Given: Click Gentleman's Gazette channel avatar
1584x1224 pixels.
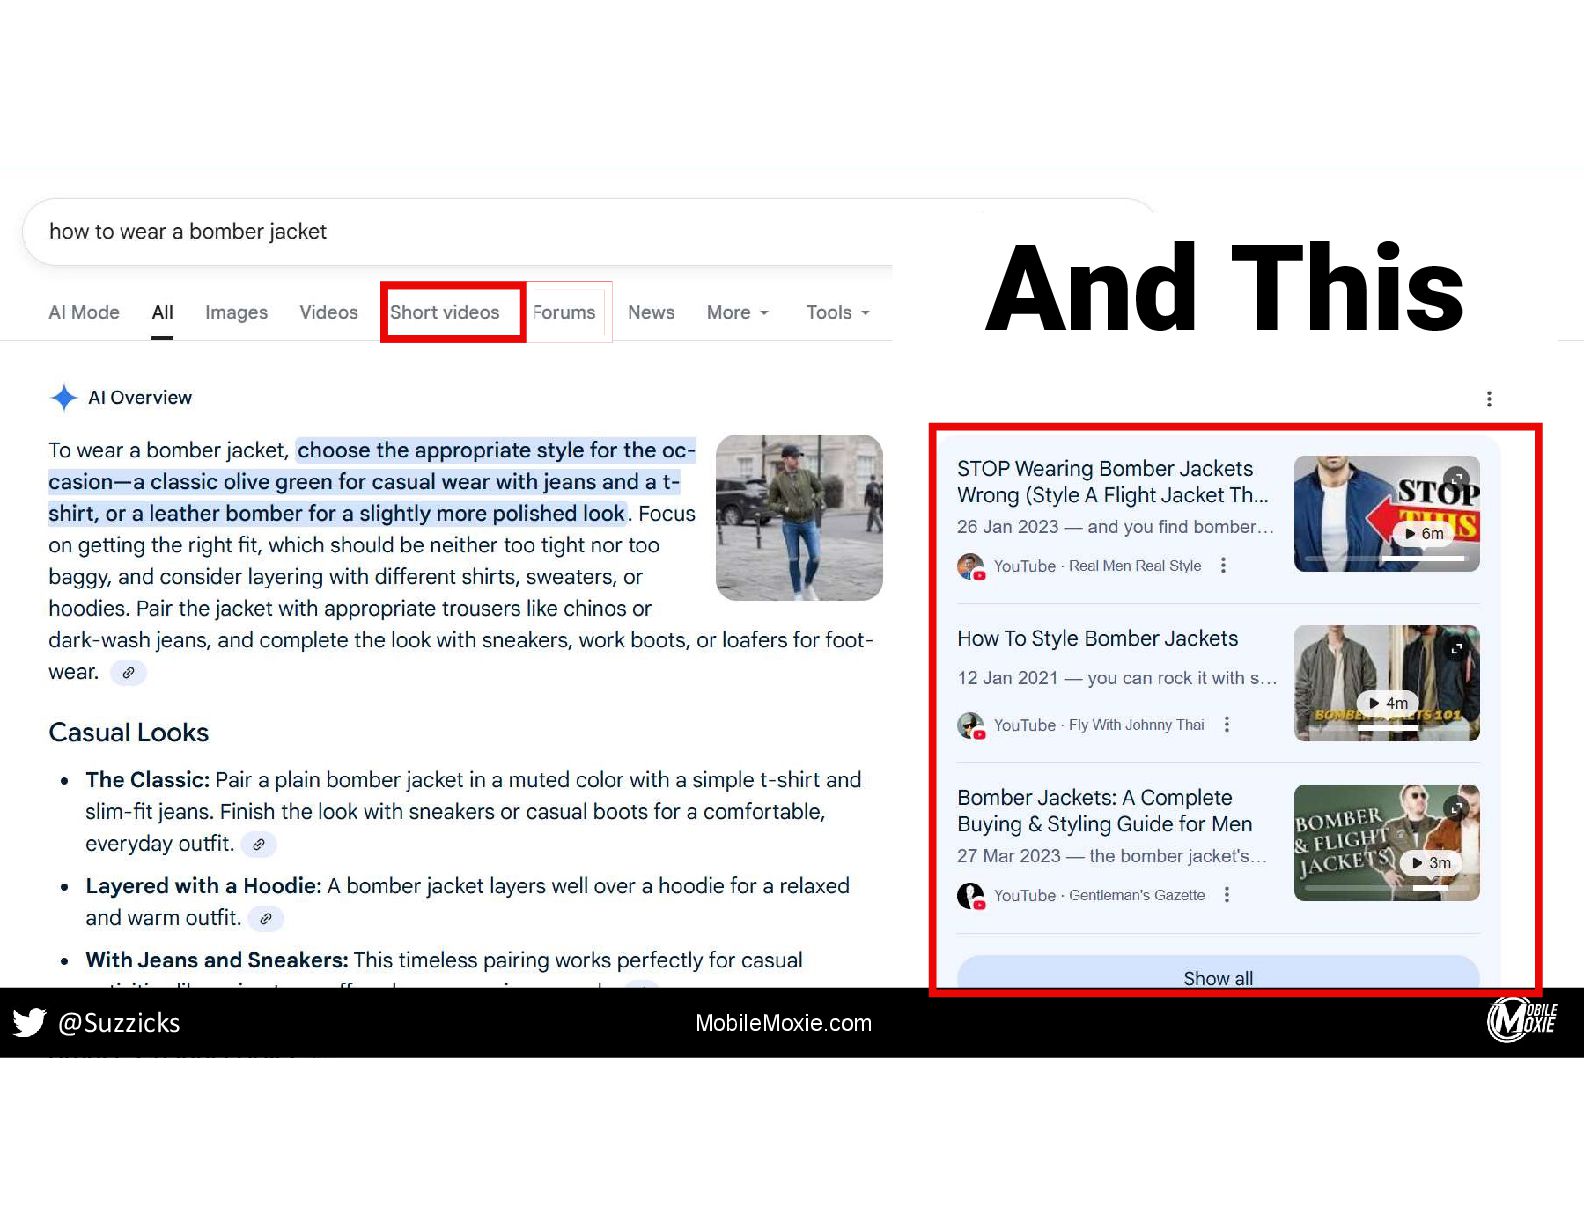Looking at the screenshot, I should (x=970, y=895).
